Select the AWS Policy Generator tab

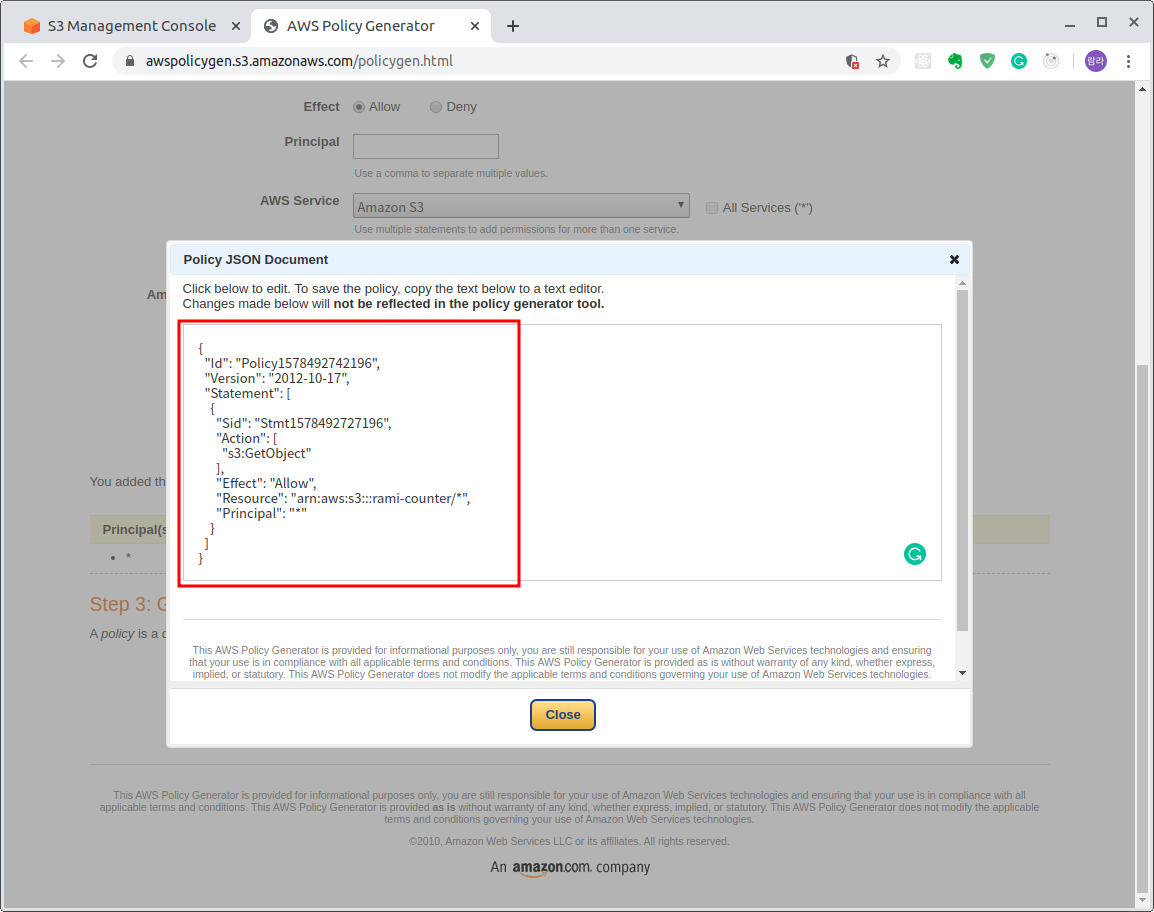coord(360,26)
